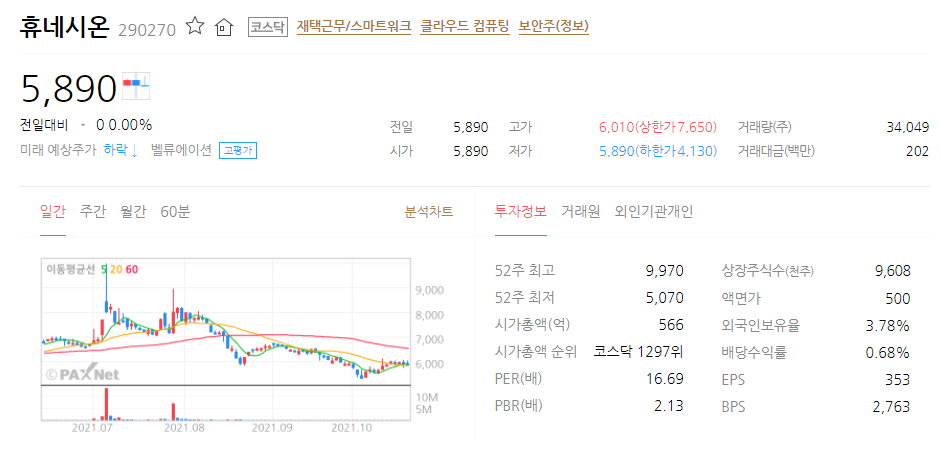Click the 외국인보유율 value 3.78%

(888, 326)
